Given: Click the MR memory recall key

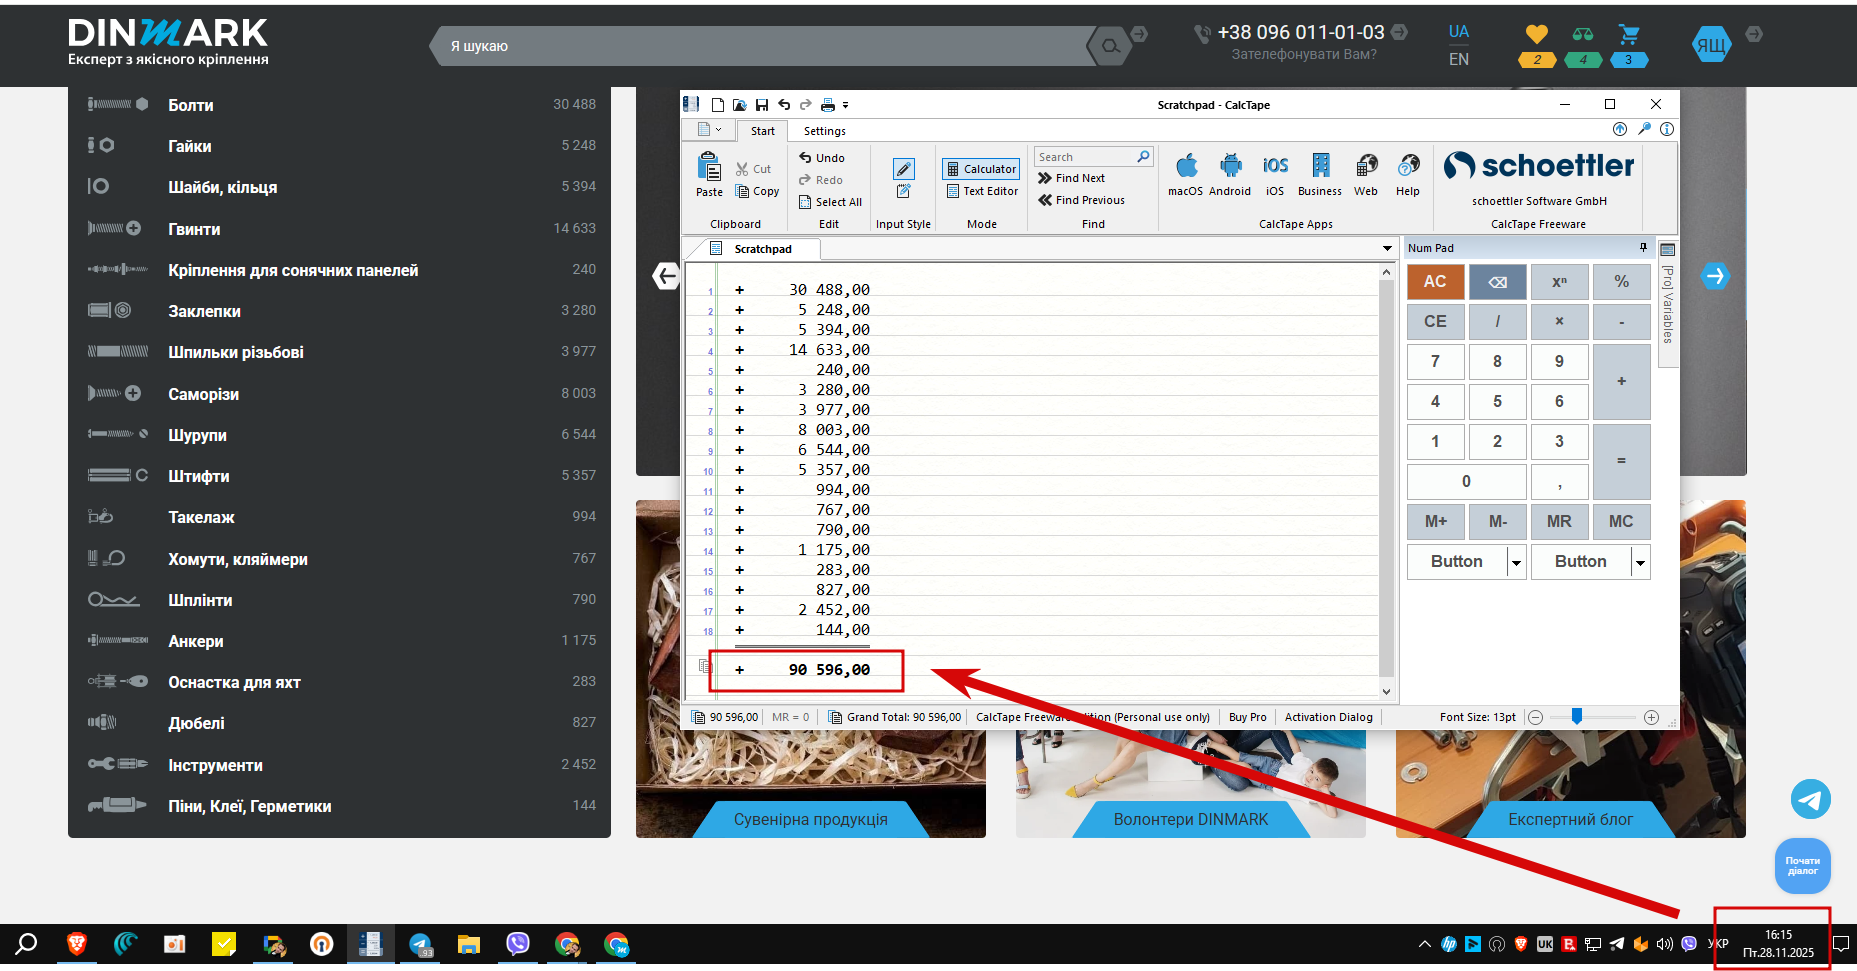Looking at the screenshot, I should pos(1559,522).
